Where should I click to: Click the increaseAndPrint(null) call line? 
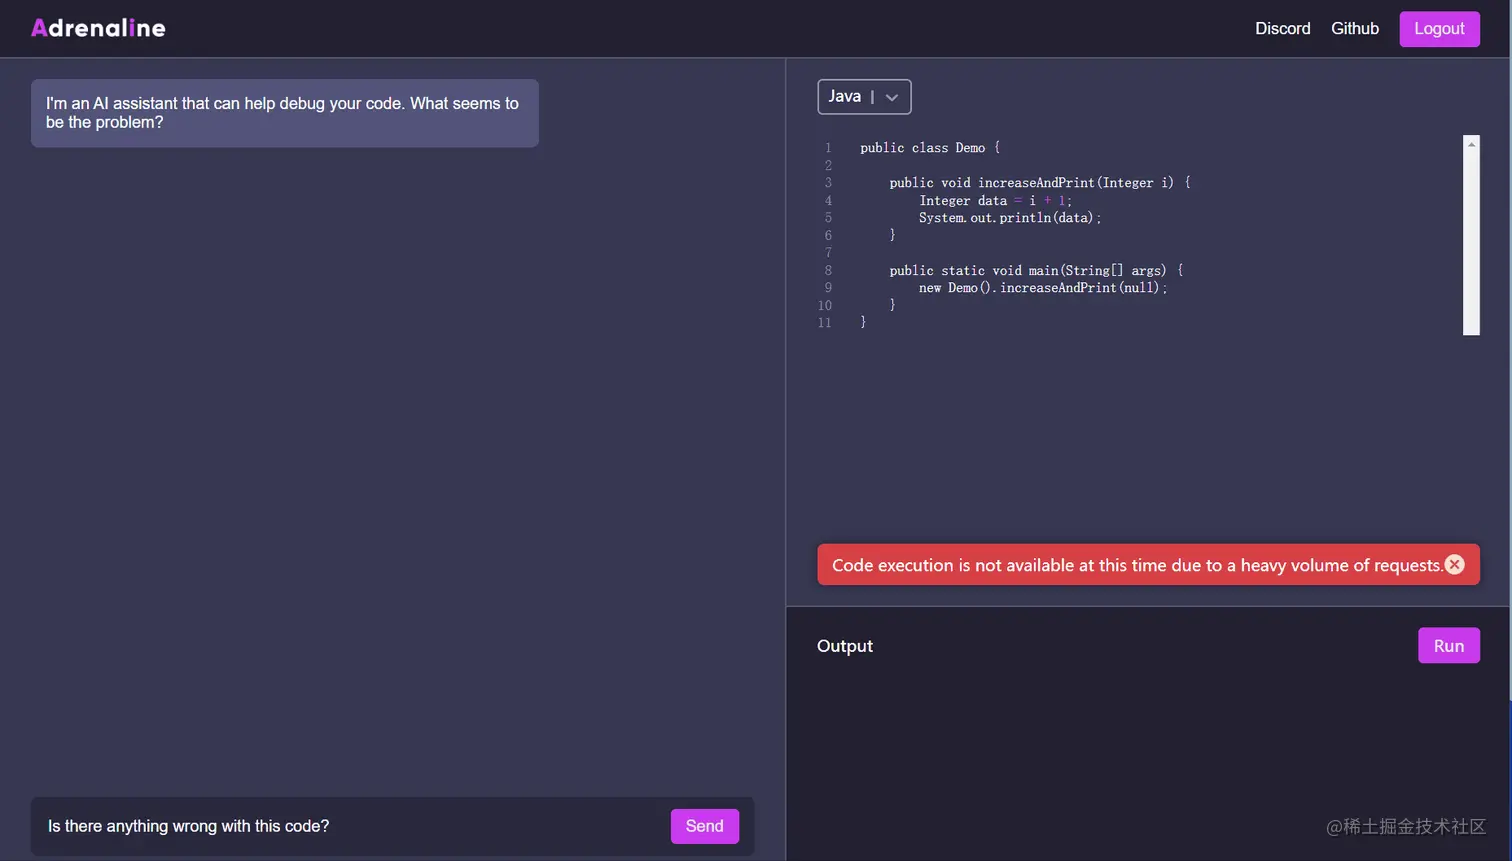coord(1043,288)
